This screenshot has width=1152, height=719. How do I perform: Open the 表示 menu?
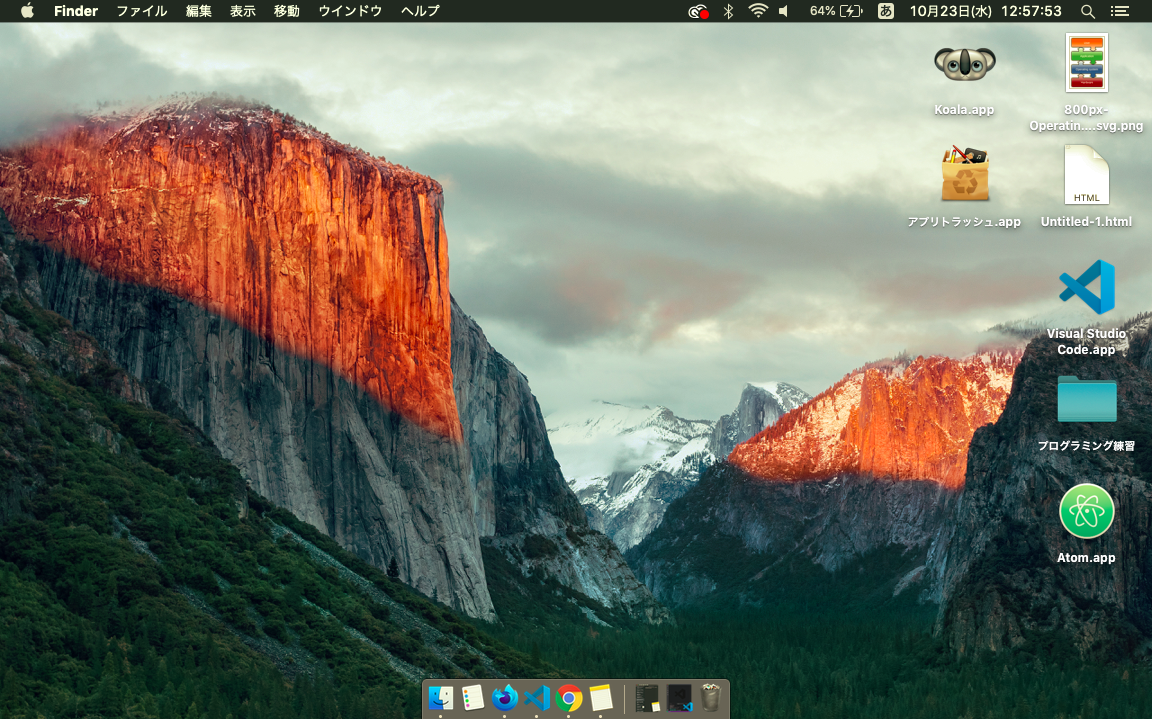242,11
